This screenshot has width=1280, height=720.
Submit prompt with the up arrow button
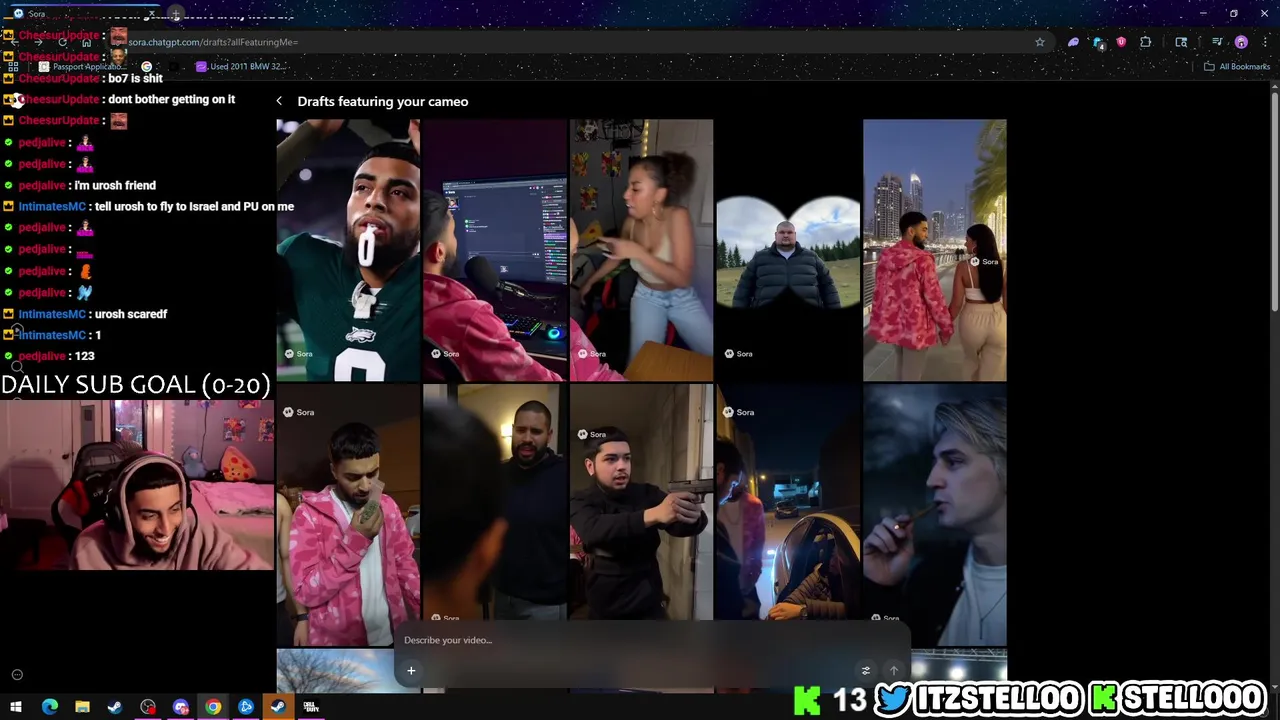(894, 670)
